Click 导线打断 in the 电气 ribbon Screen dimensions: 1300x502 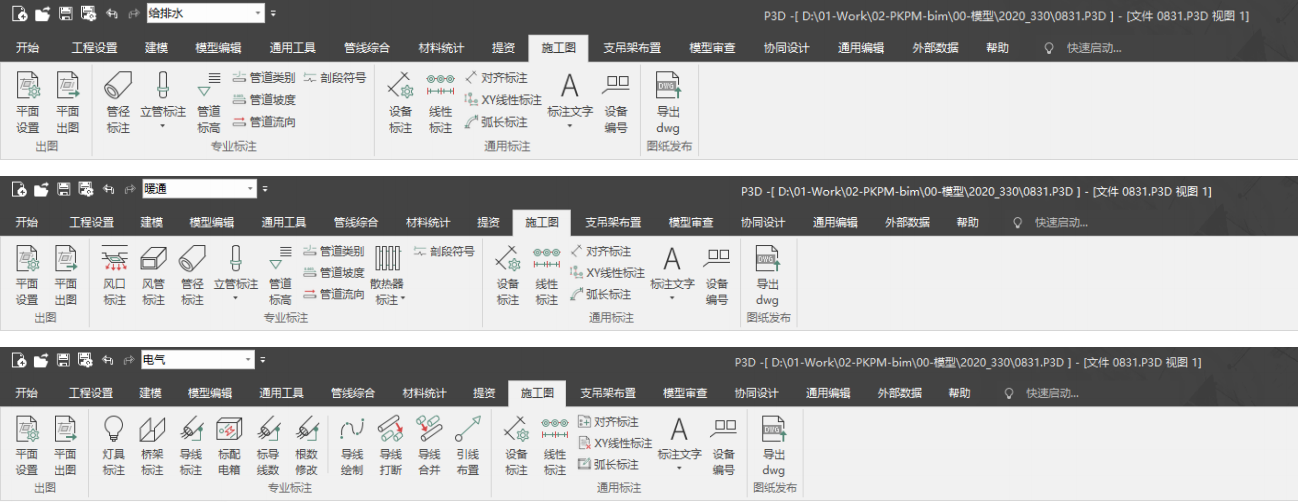pos(390,446)
